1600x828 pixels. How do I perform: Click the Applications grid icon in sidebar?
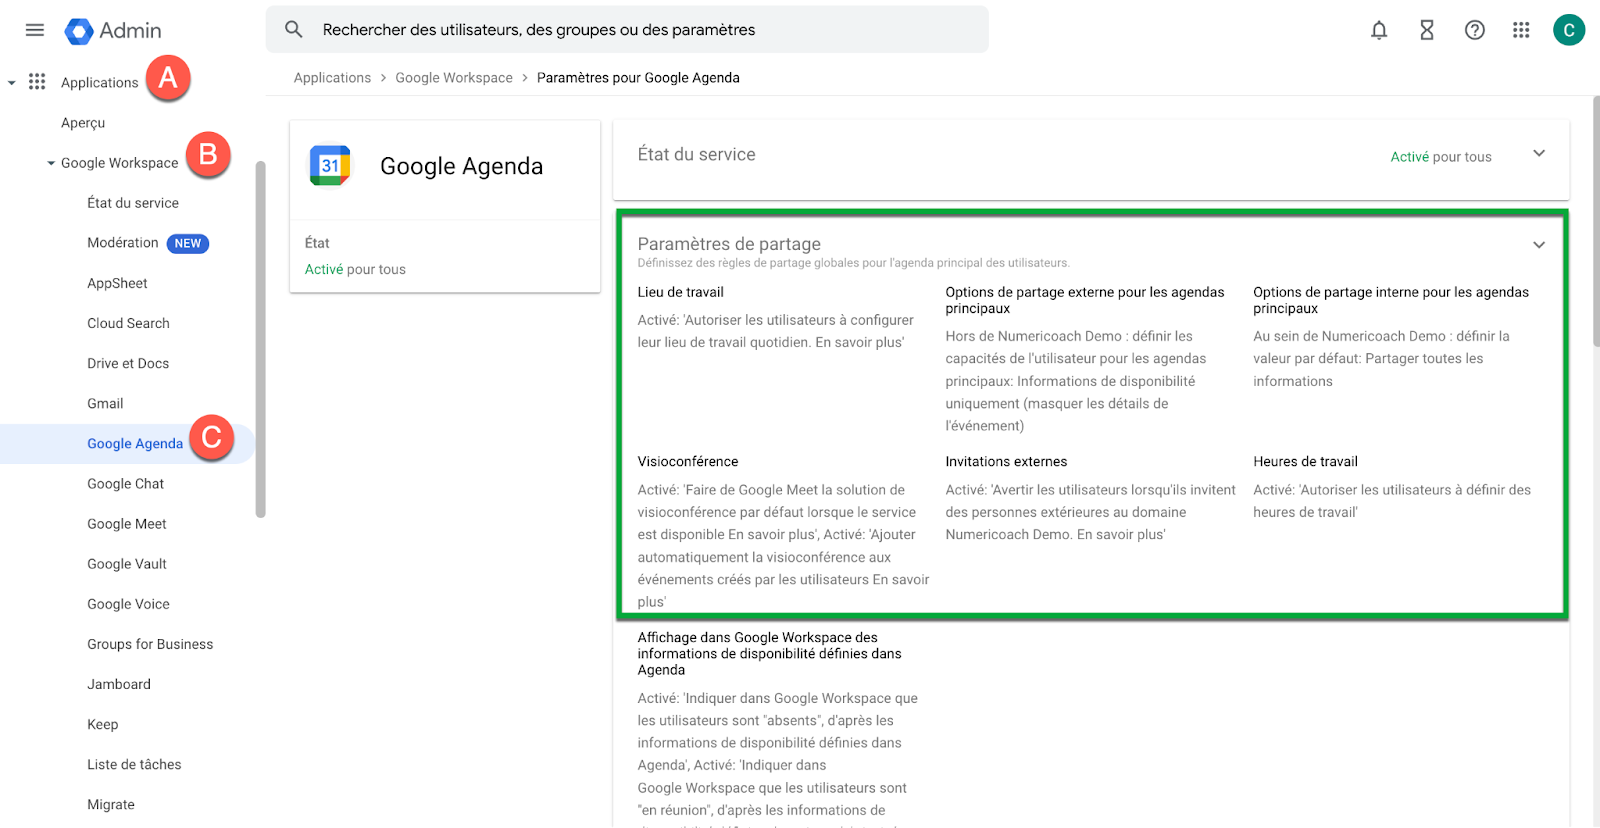(37, 82)
